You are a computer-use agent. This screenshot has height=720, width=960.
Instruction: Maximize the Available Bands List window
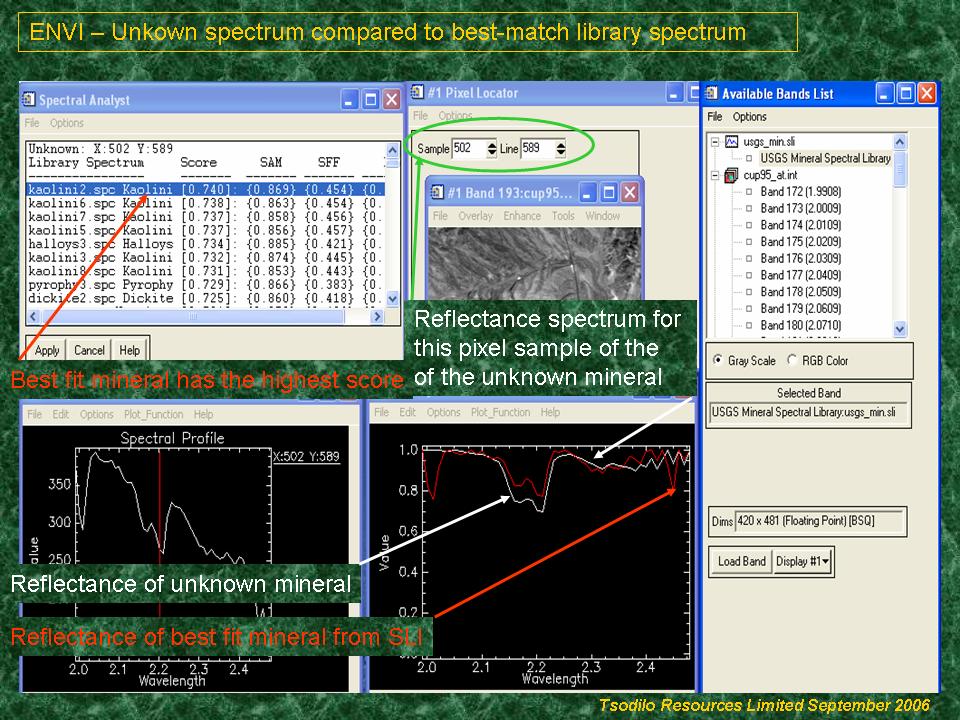[x=906, y=93]
